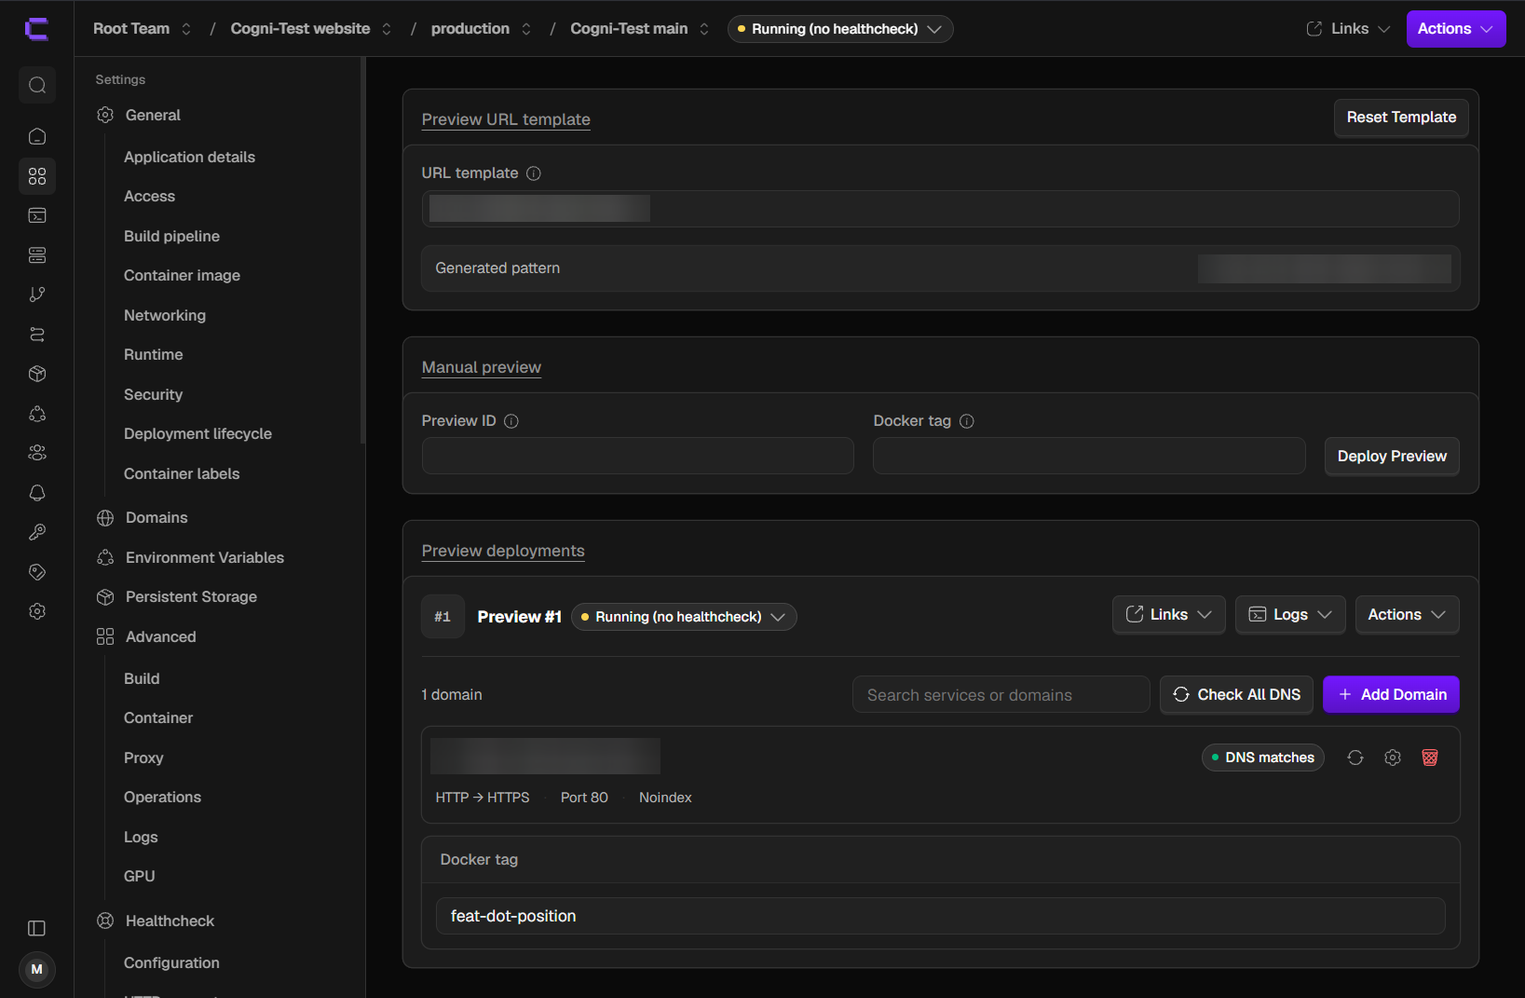Open the terminal icon in left rail

point(37,216)
